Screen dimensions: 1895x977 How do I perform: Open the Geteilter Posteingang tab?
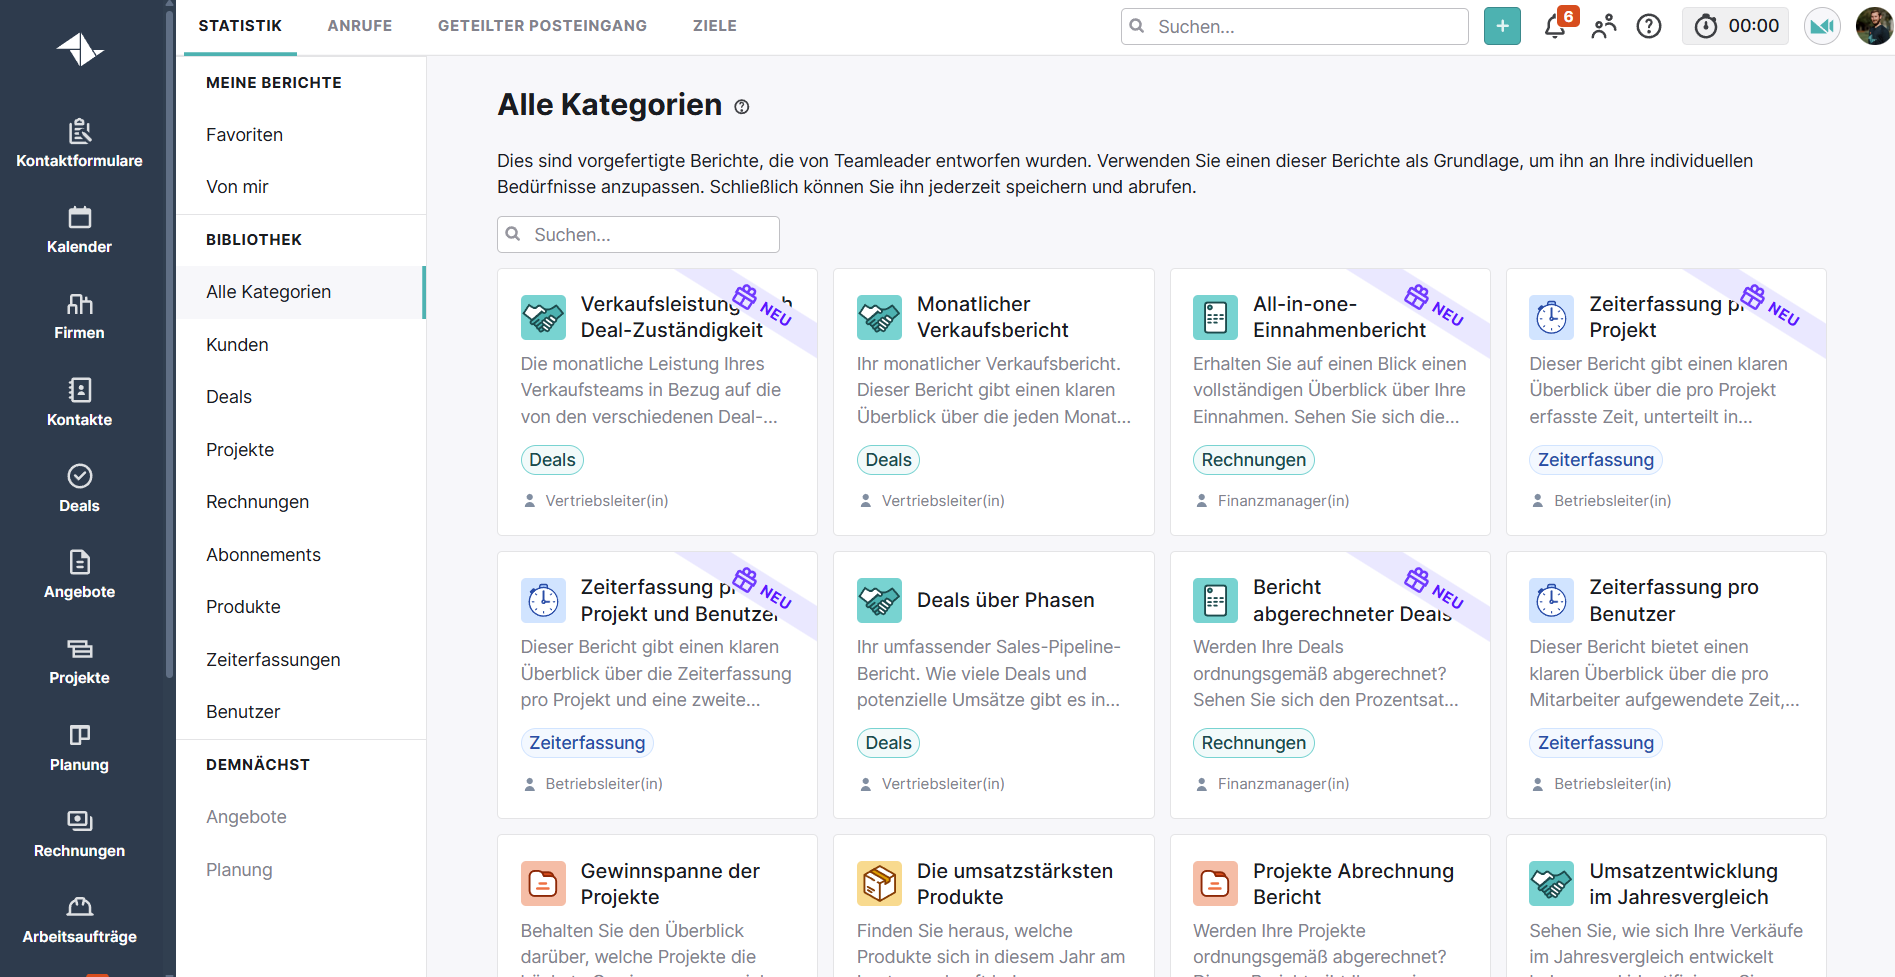[542, 26]
